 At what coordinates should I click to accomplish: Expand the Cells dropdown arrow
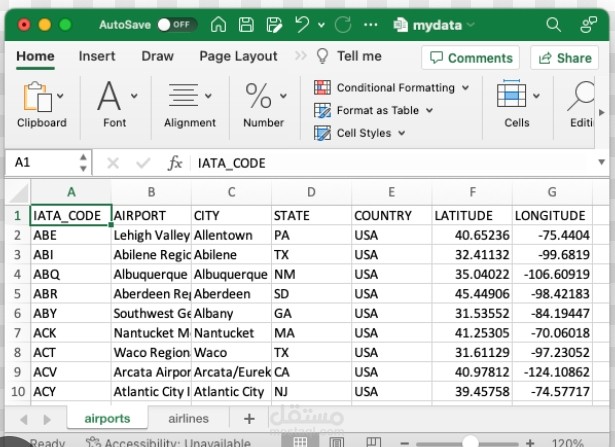[x=536, y=96]
